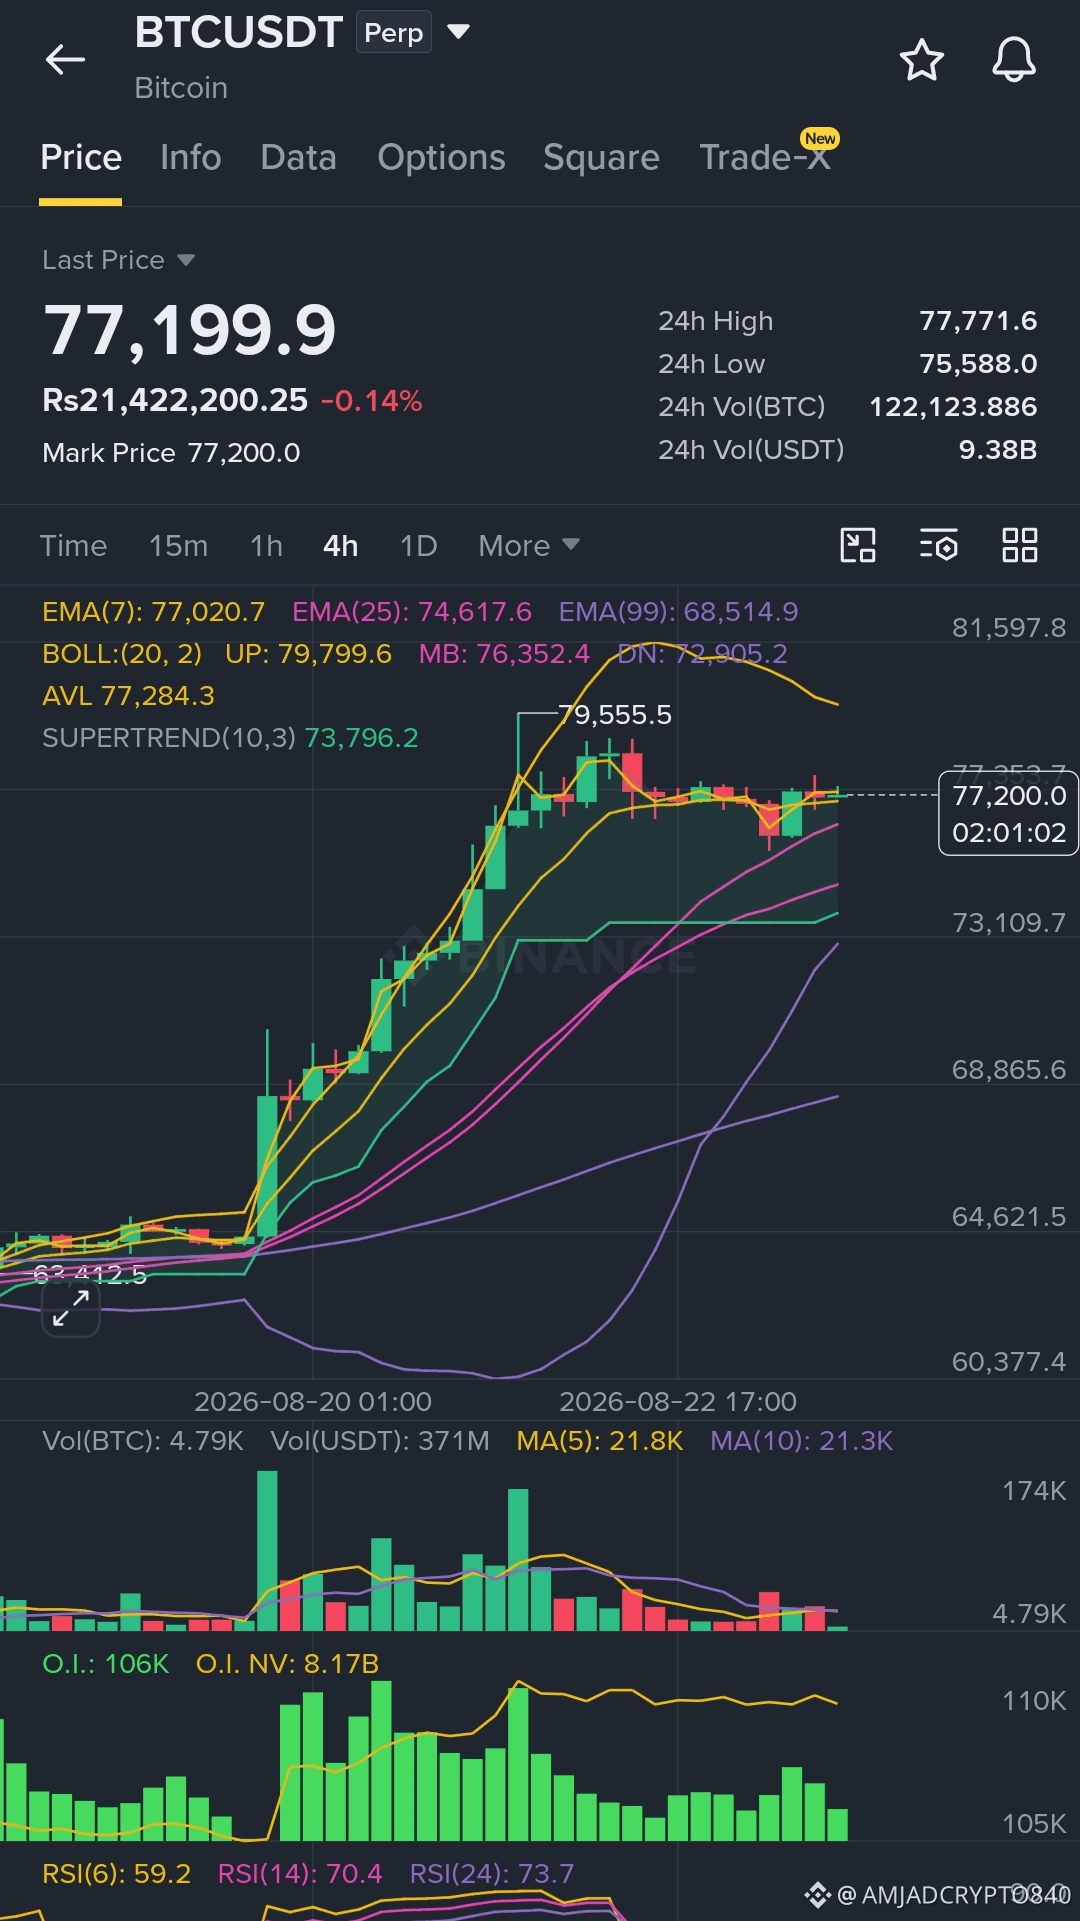Image resolution: width=1080 pixels, height=1921 pixels.
Task: Expand chart to fullscreen with diagonal arrows
Action: [71, 1307]
